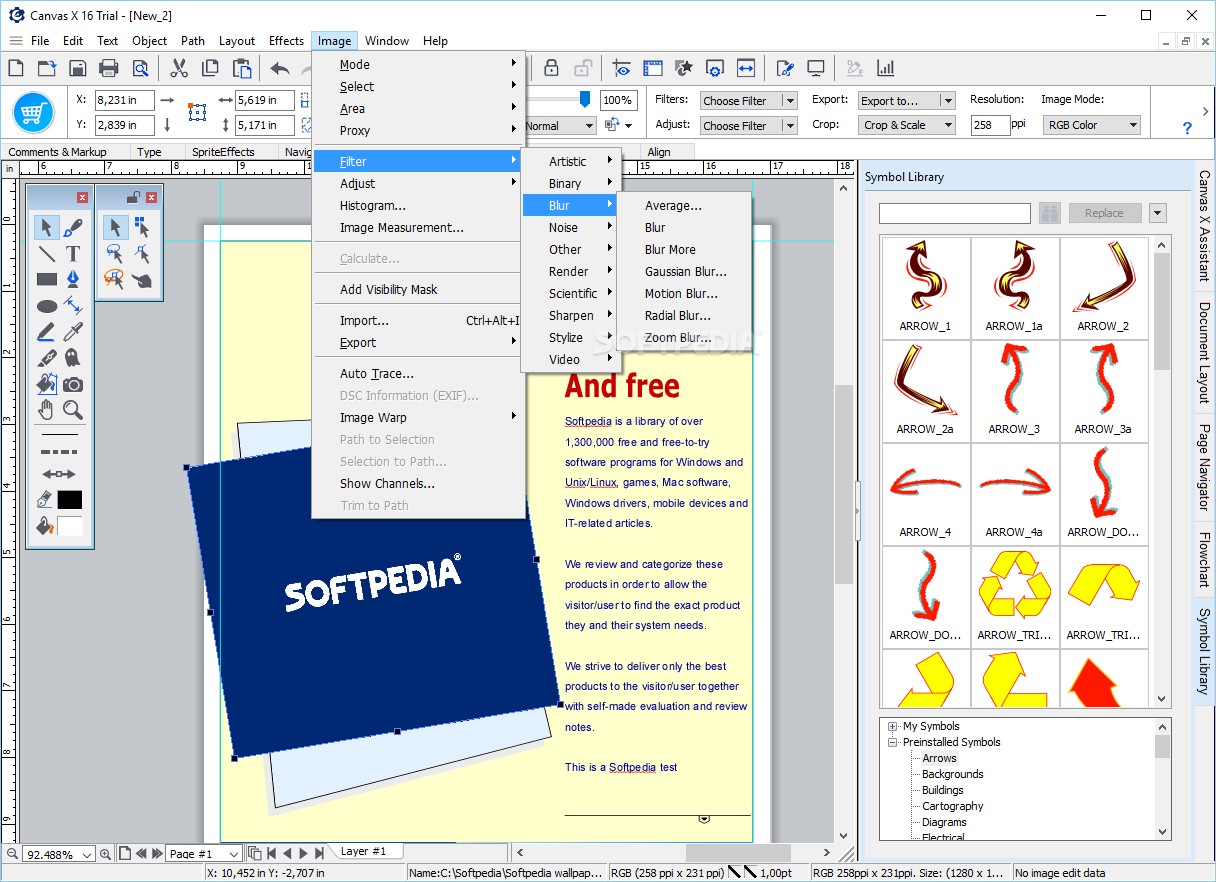Select the Rectangle tool in the toolbox
Screen dimensions: 1216x882
click(x=47, y=279)
